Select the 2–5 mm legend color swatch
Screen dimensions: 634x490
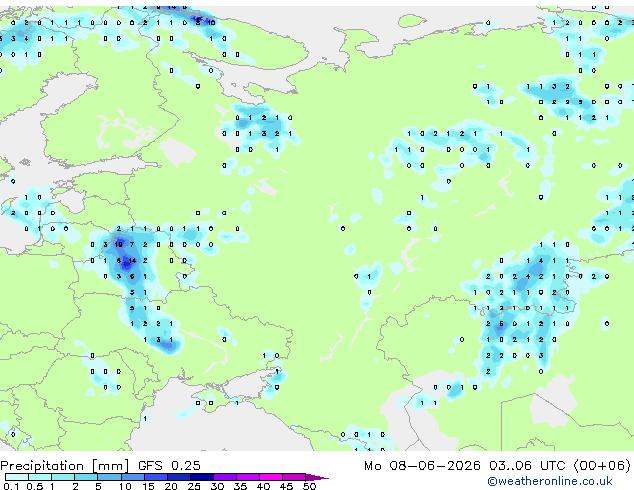tap(86, 477)
